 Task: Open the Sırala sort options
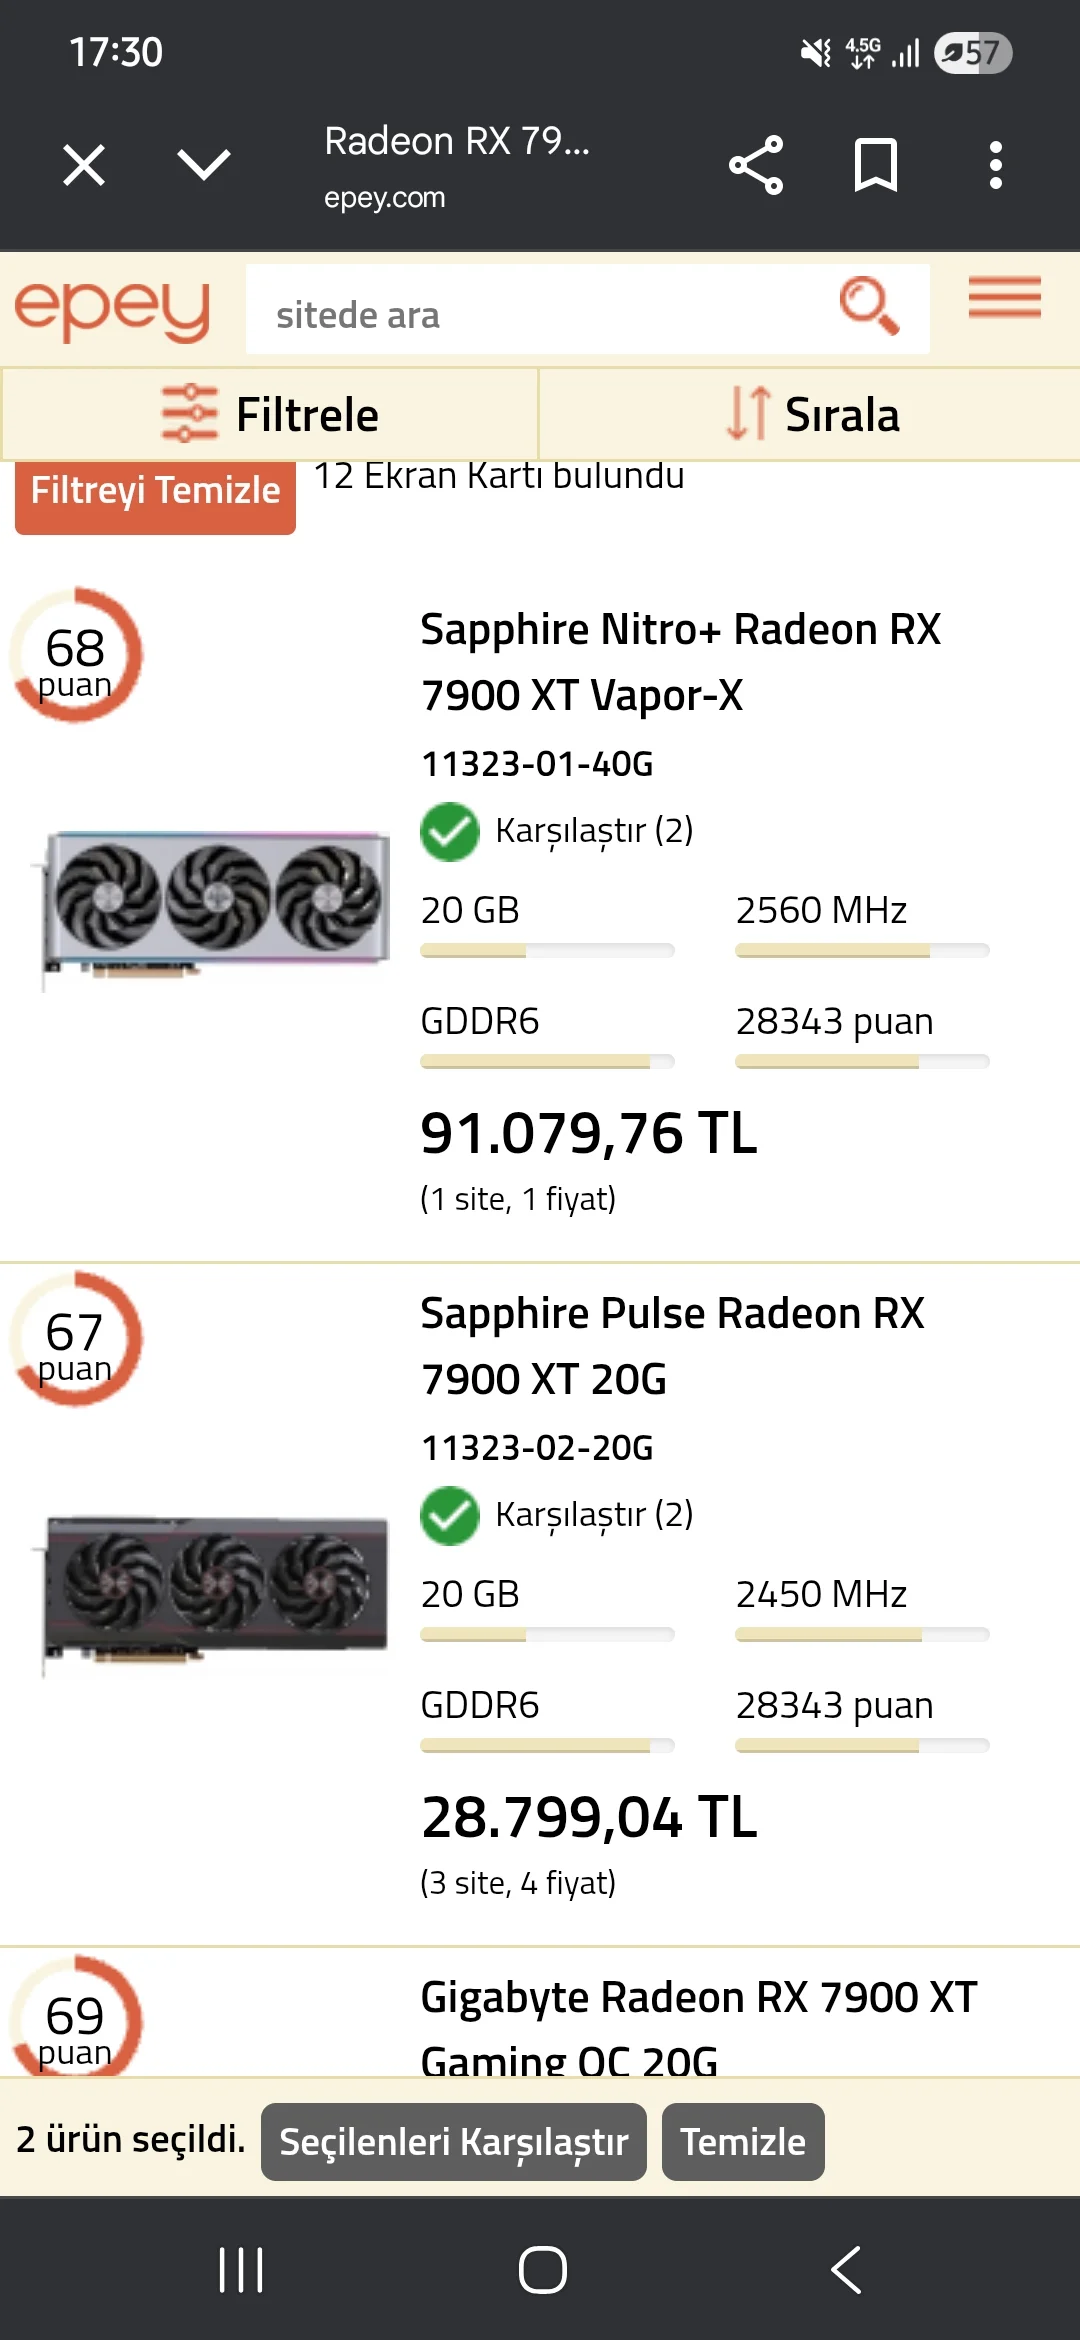pyautogui.click(x=810, y=415)
